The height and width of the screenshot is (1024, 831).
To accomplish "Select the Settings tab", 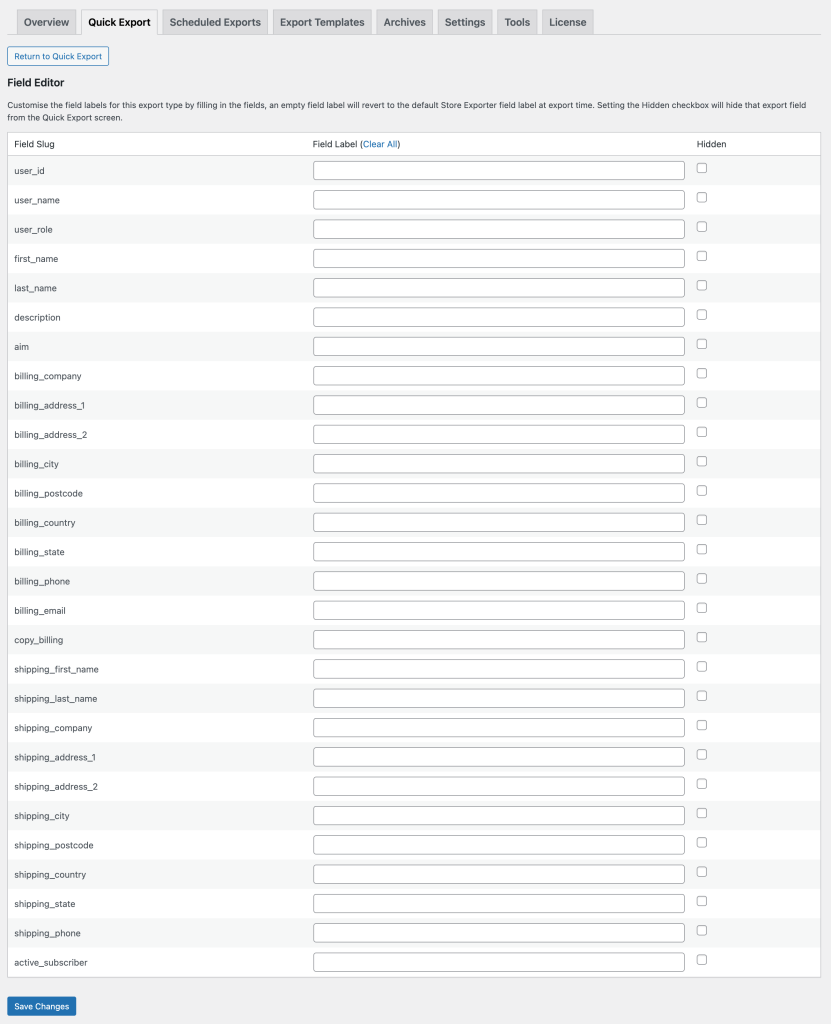I will [464, 22].
